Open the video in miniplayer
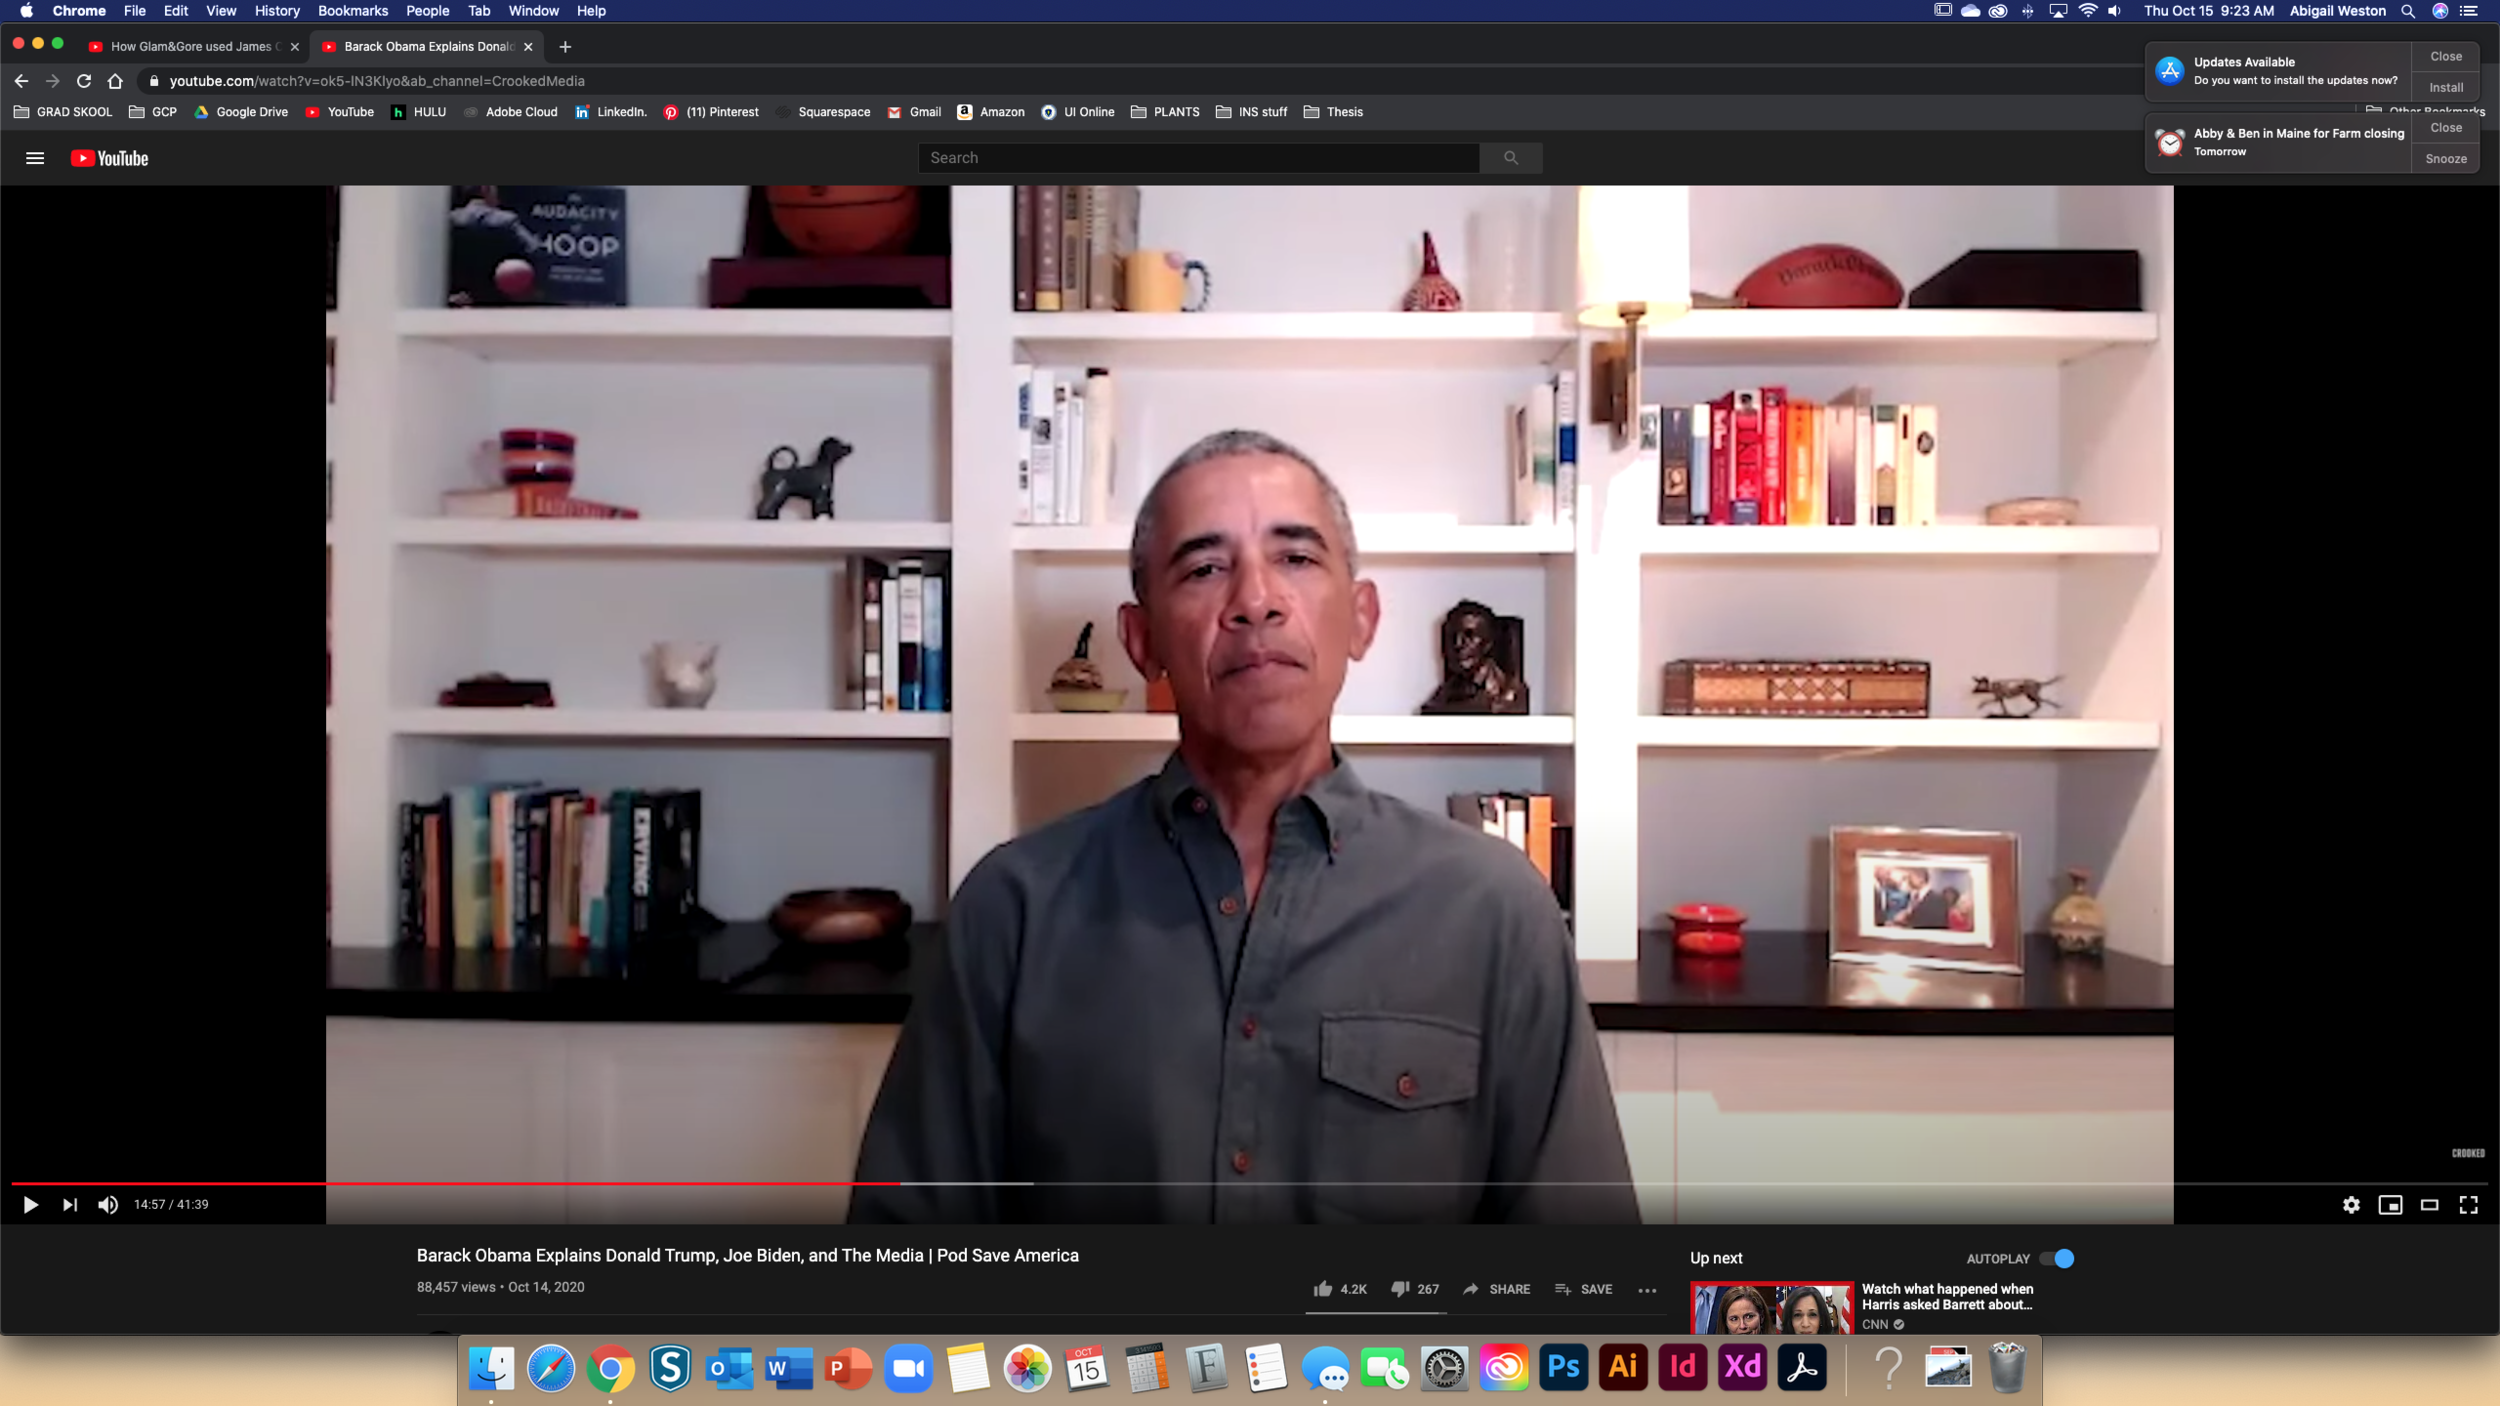 click(x=2390, y=1204)
